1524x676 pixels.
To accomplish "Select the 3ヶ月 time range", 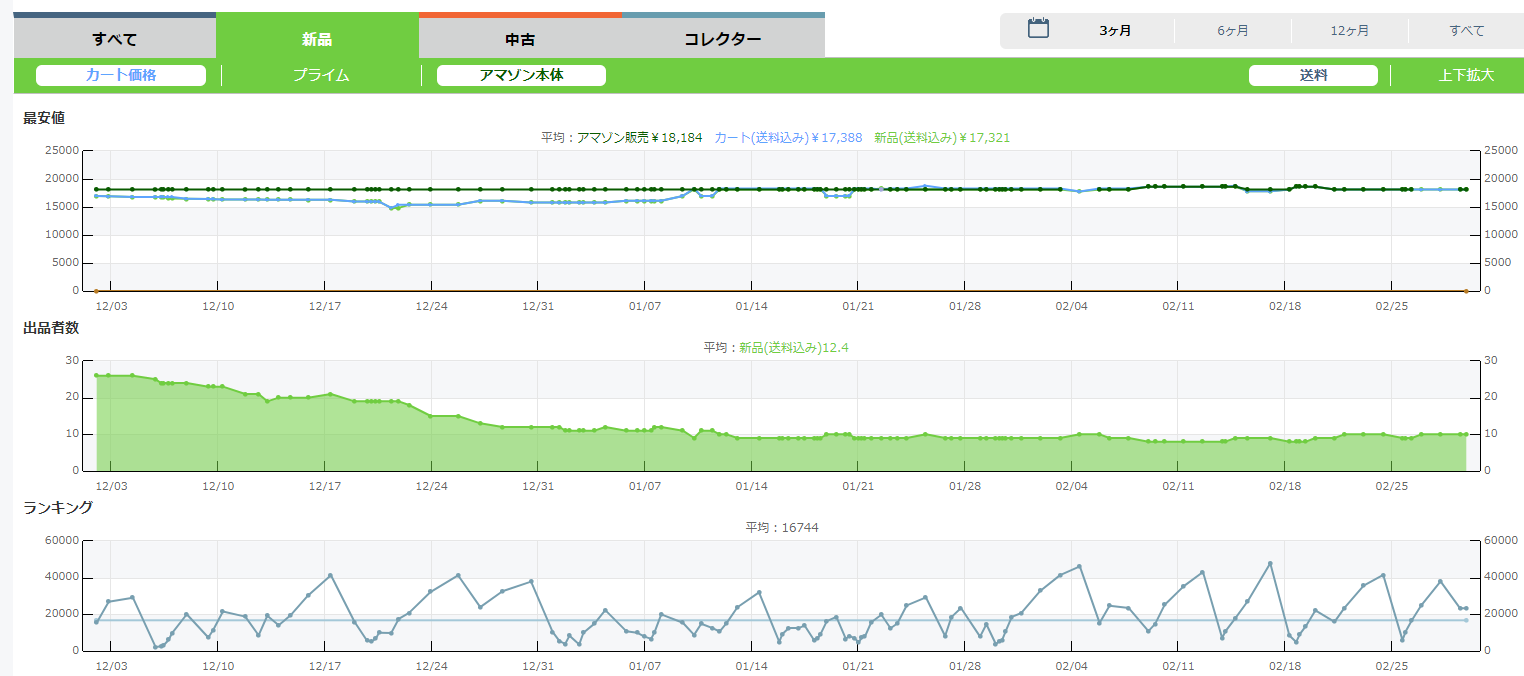I will click(x=1115, y=31).
